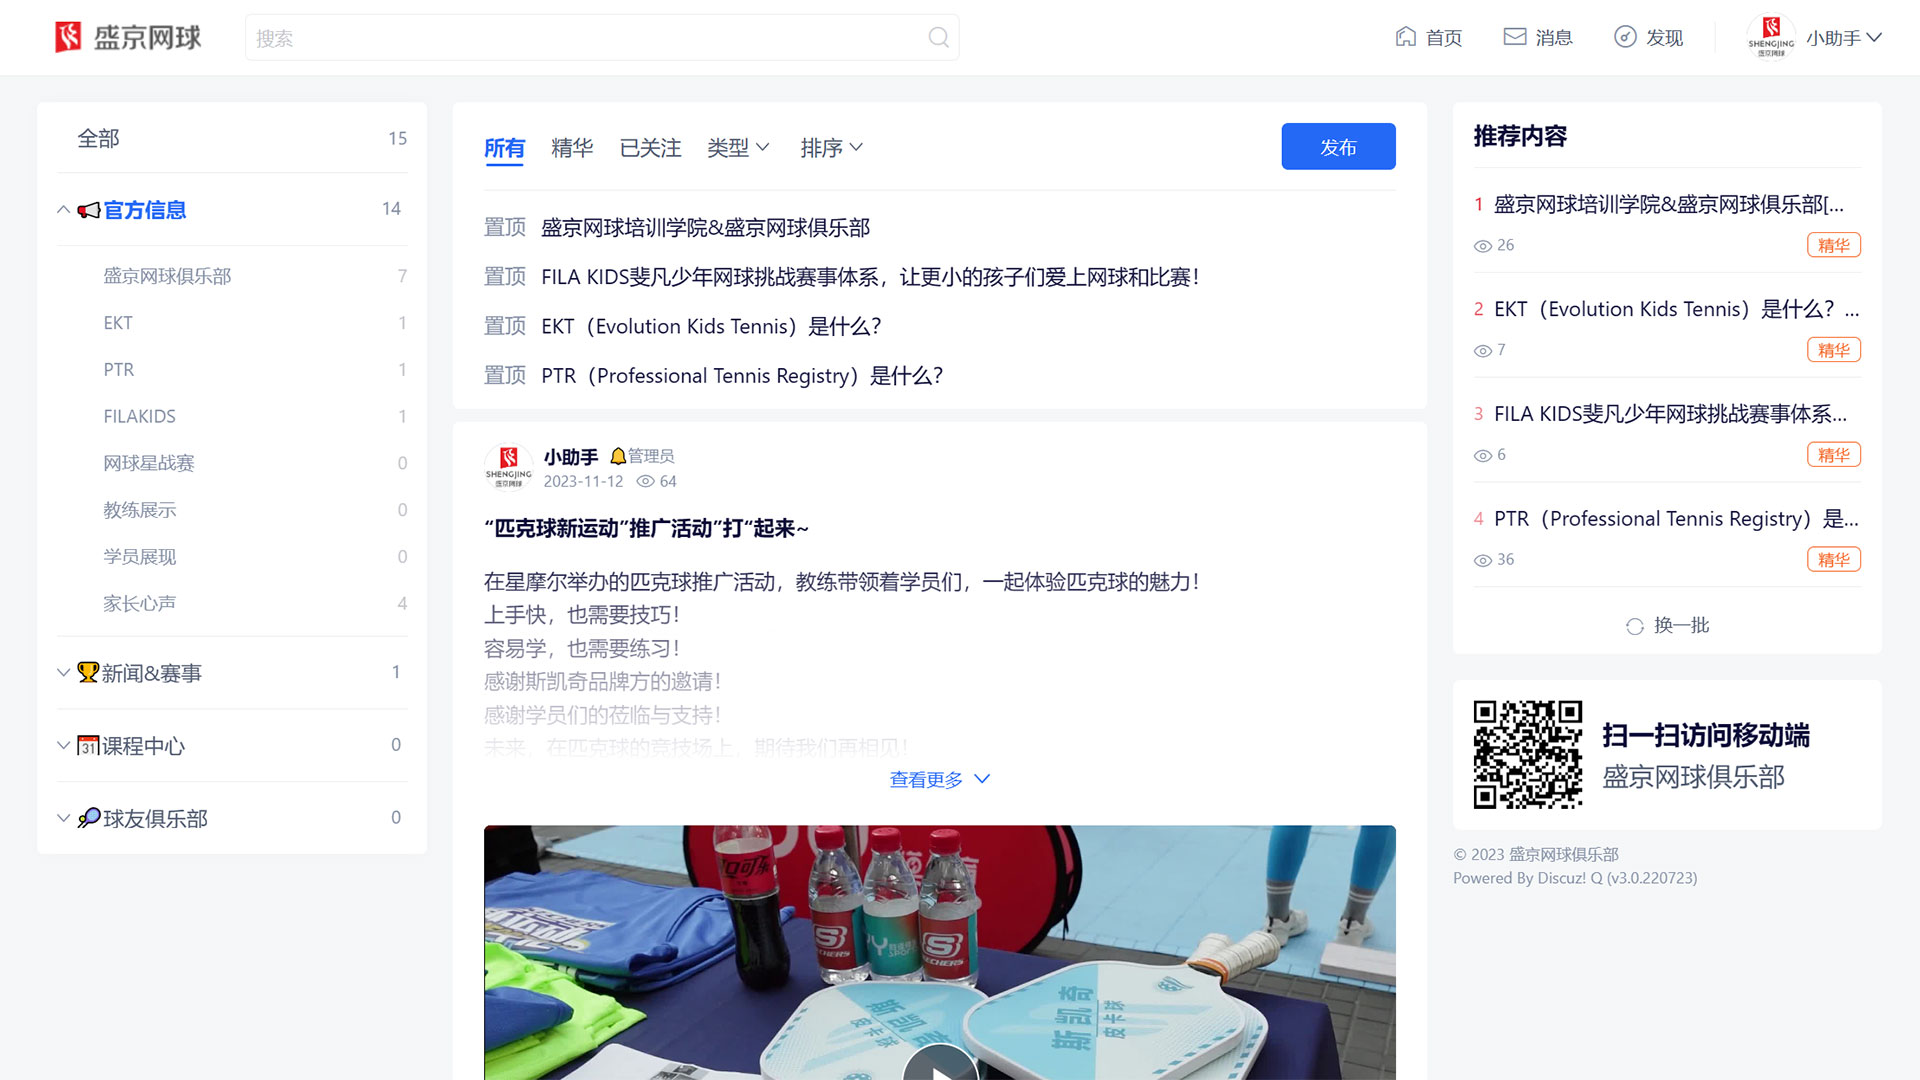Open pinned EKT (Evolution Kids Tennis) post
The height and width of the screenshot is (1080, 1920).
tap(711, 326)
